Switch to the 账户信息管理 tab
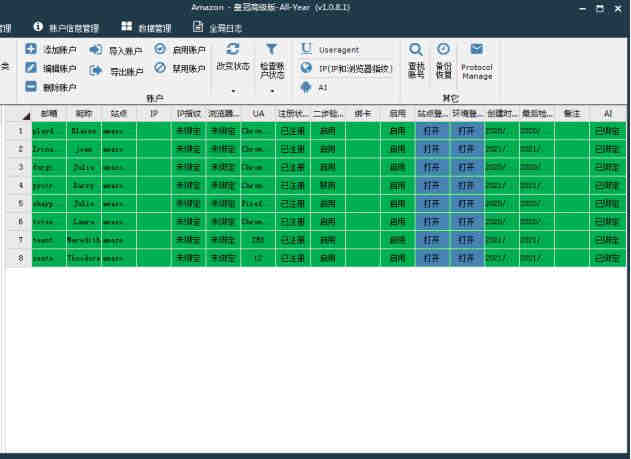 coord(66,27)
